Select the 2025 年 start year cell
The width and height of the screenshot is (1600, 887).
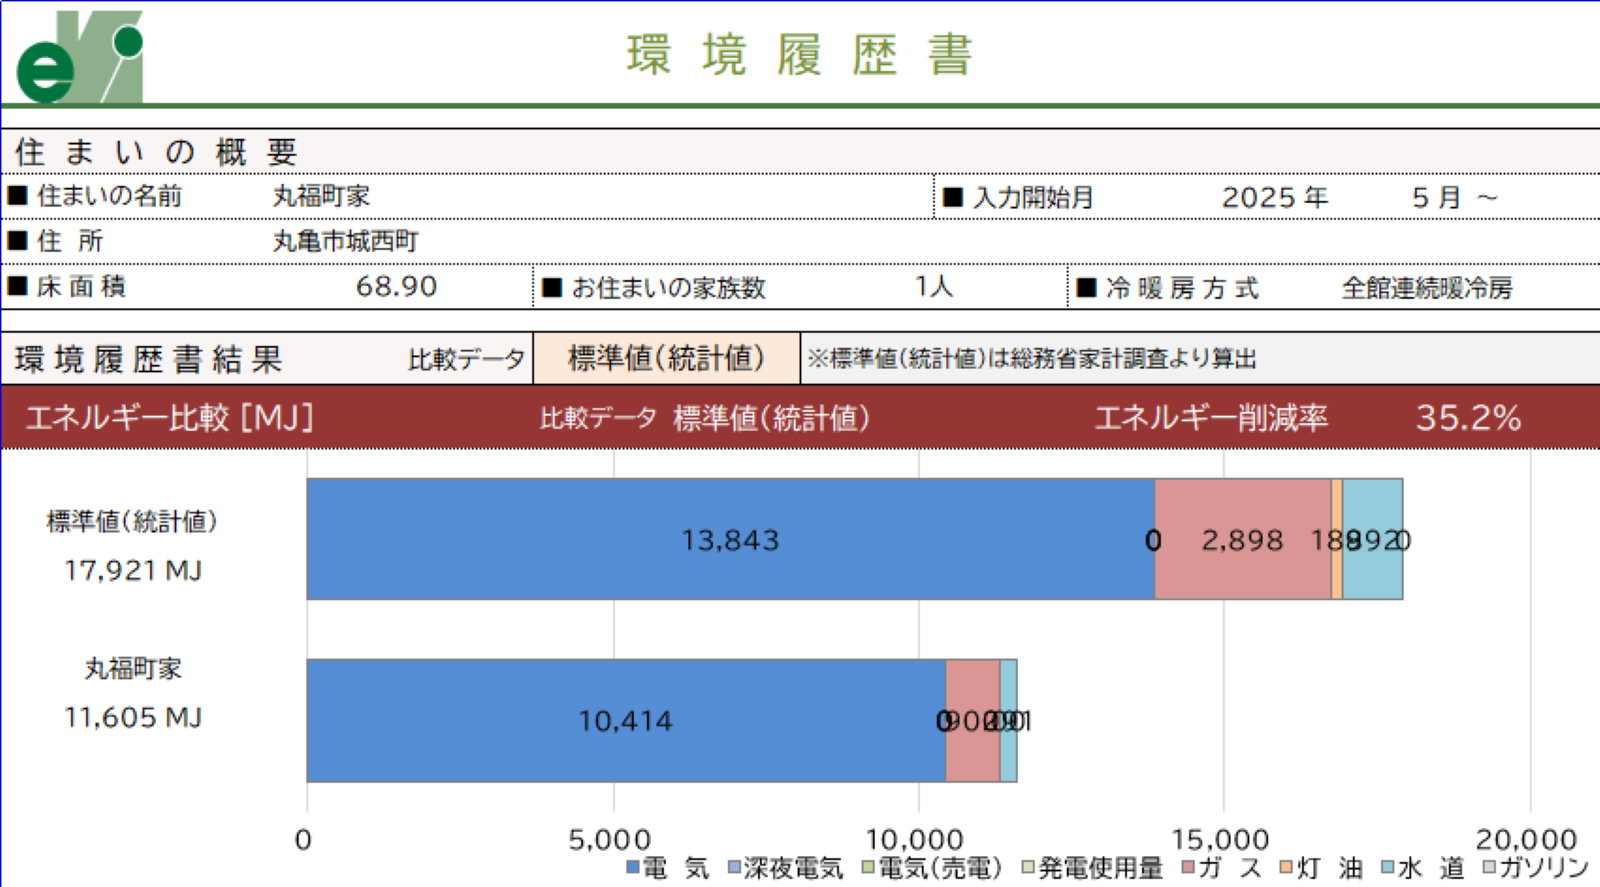click(1274, 197)
